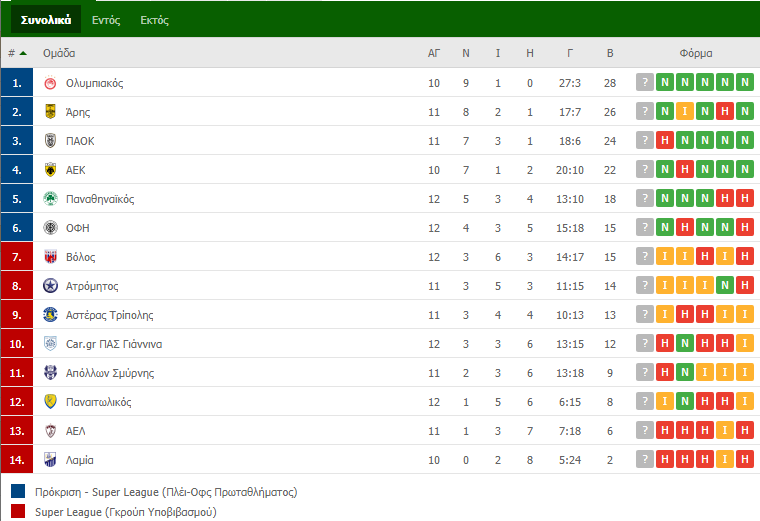760x521 pixels.
Task: Switch to the Εκτός tab
Action: (x=155, y=20)
